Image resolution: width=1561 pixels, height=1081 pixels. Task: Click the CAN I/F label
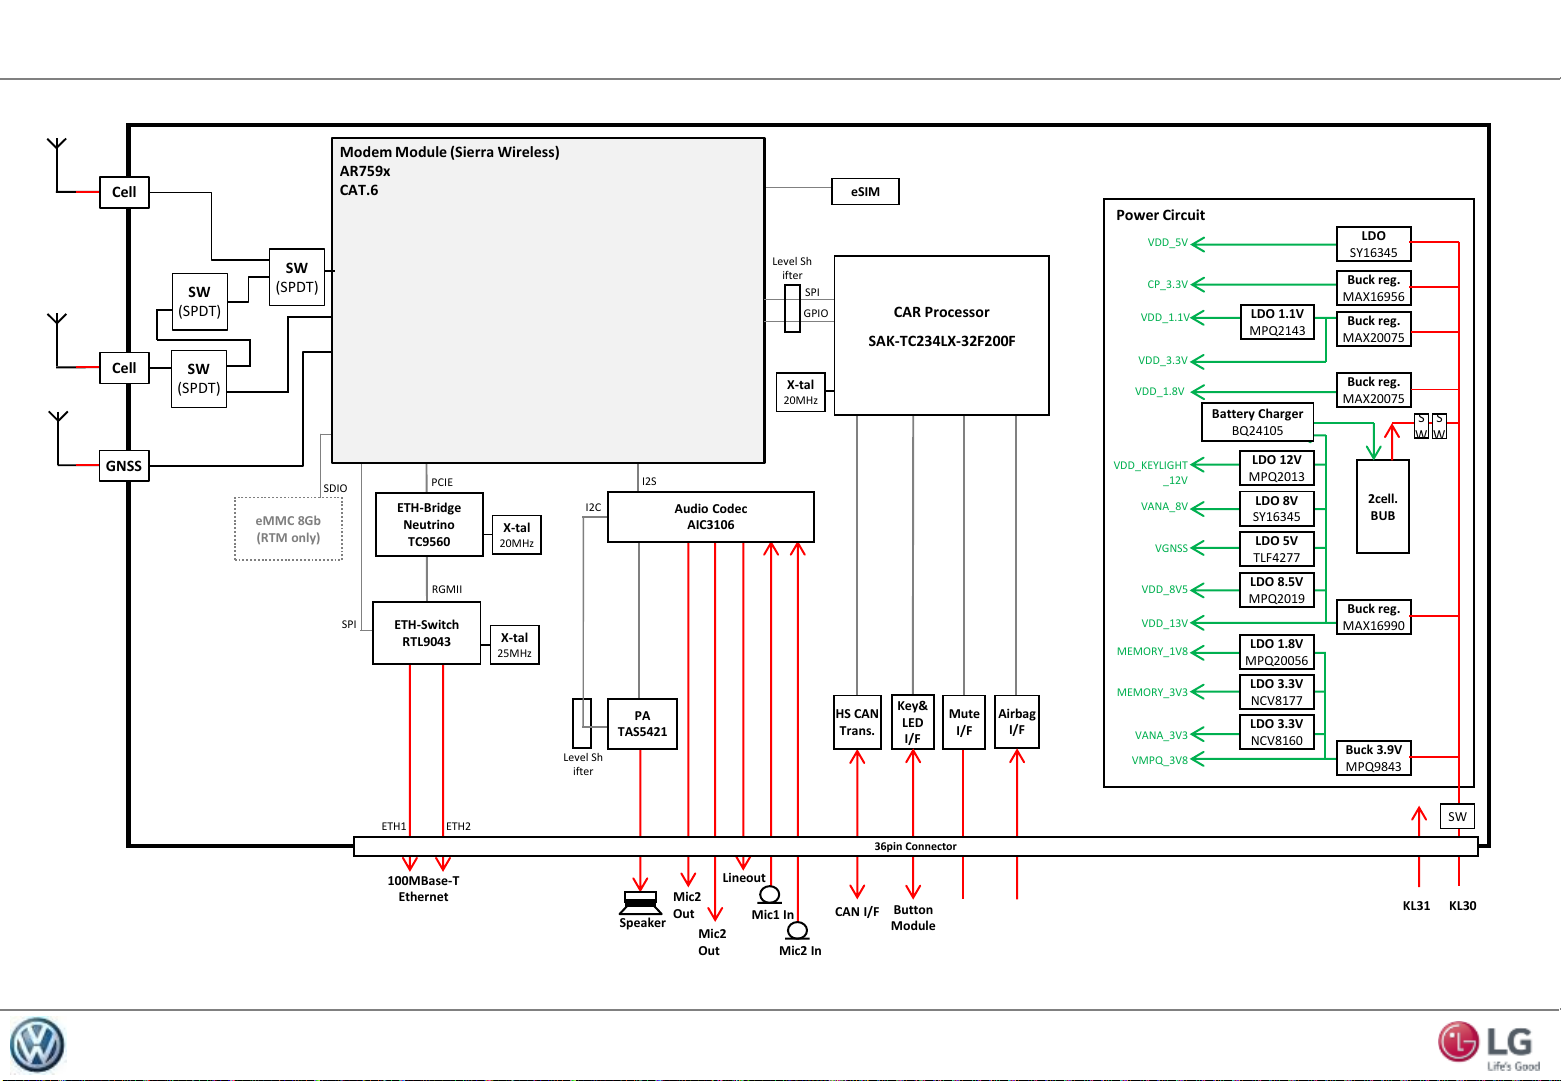coord(857,912)
